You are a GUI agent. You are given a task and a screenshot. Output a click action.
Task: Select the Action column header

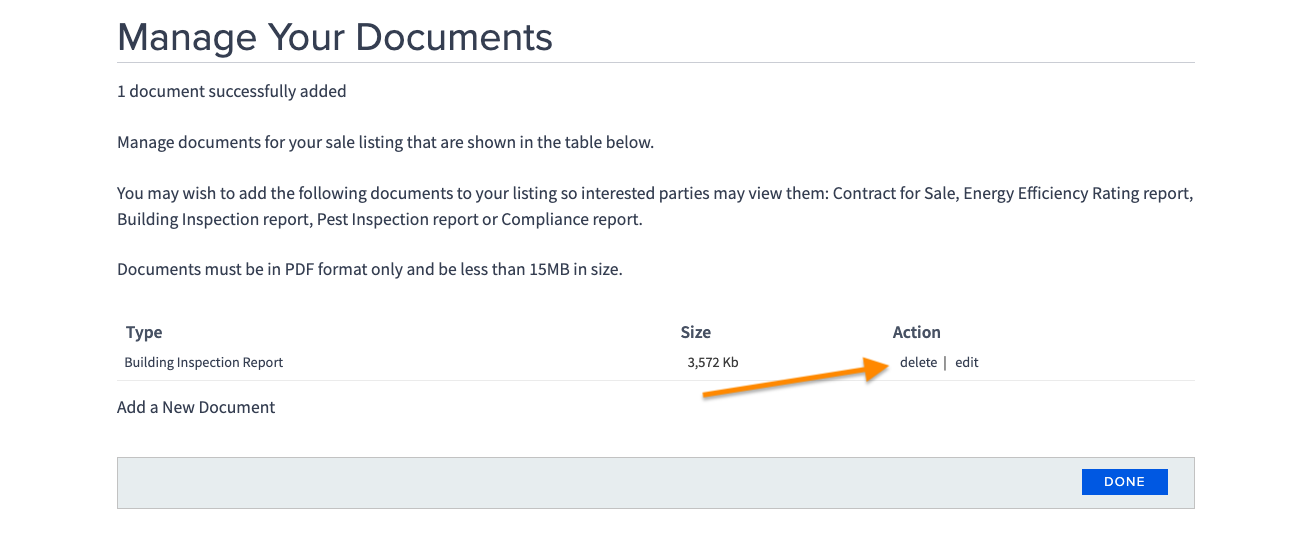(x=917, y=332)
